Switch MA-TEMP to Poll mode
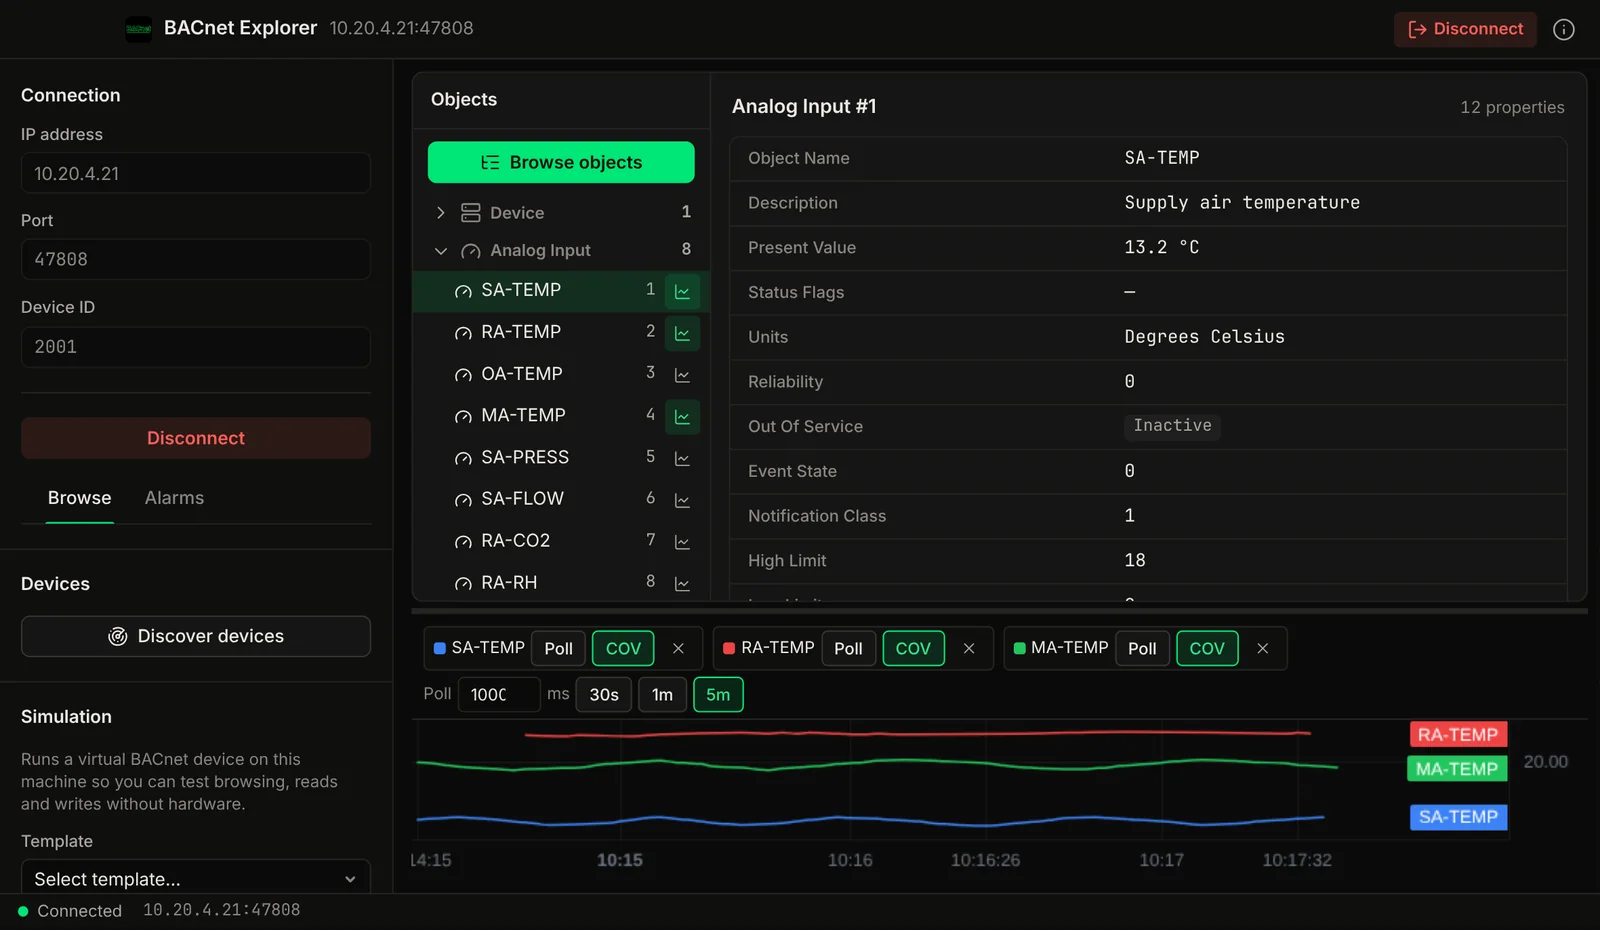This screenshot has width=1600, height=930. tap(1142, 648)
